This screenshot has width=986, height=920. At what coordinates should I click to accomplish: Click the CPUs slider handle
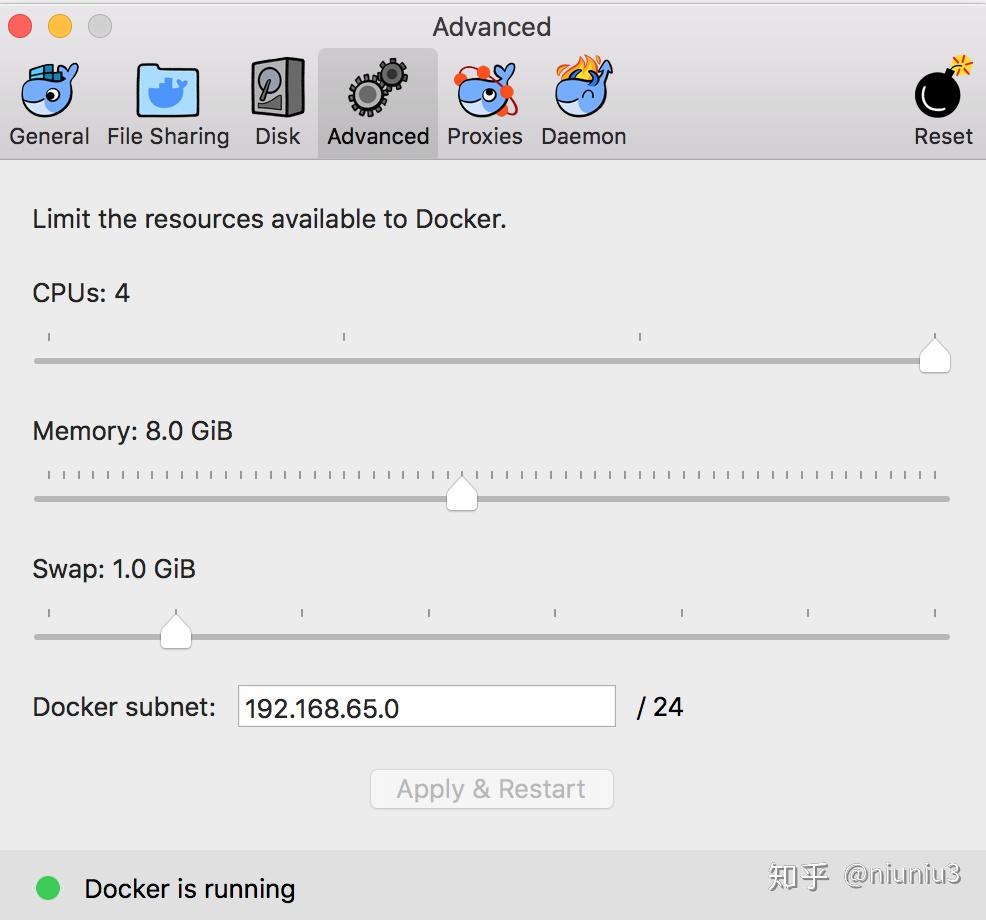click(933, 355)
